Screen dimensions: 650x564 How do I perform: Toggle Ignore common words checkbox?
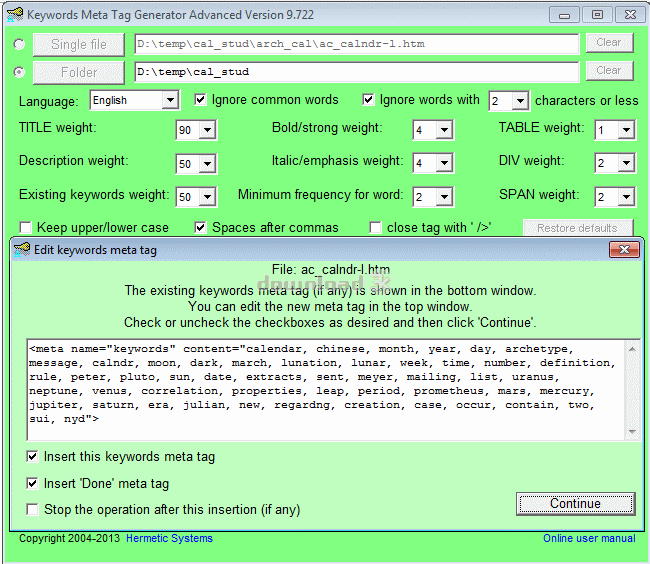point(200,99)
